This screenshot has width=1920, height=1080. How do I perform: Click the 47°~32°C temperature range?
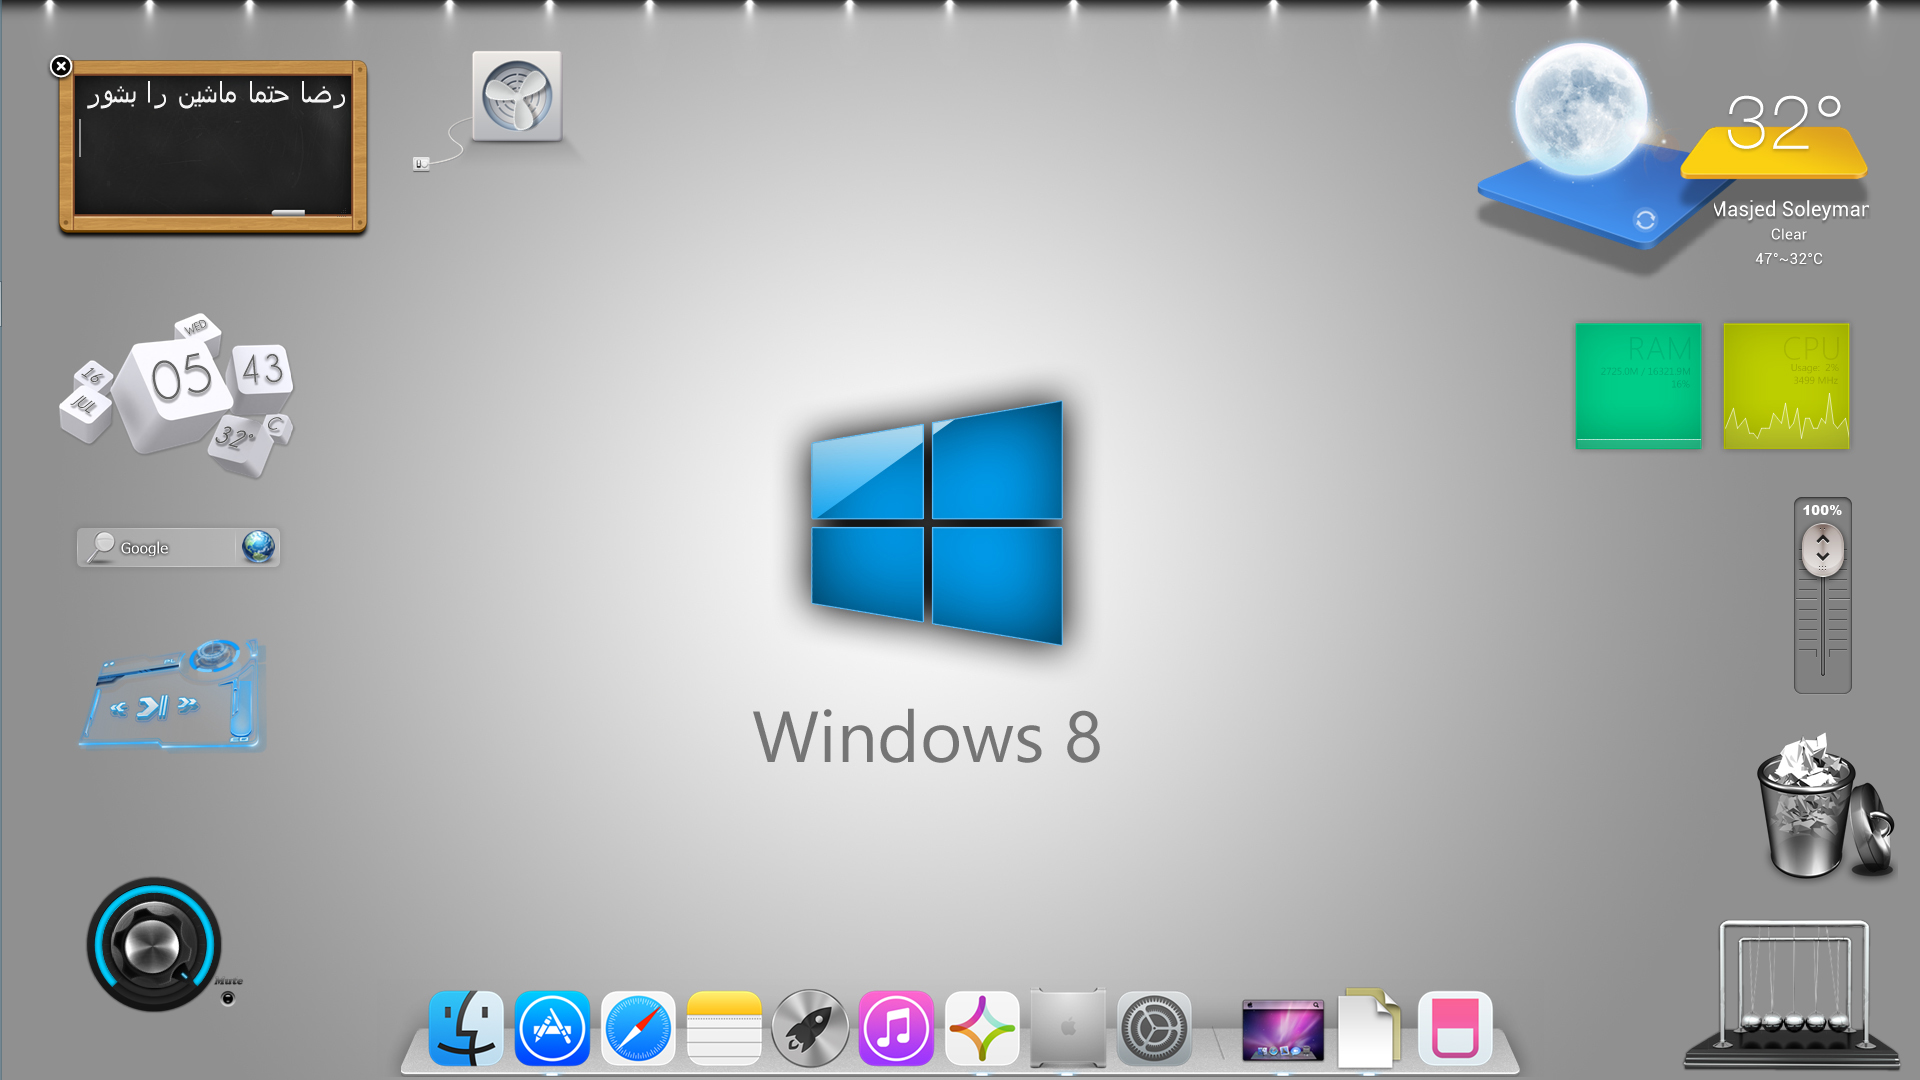(x=1789, y=258)
